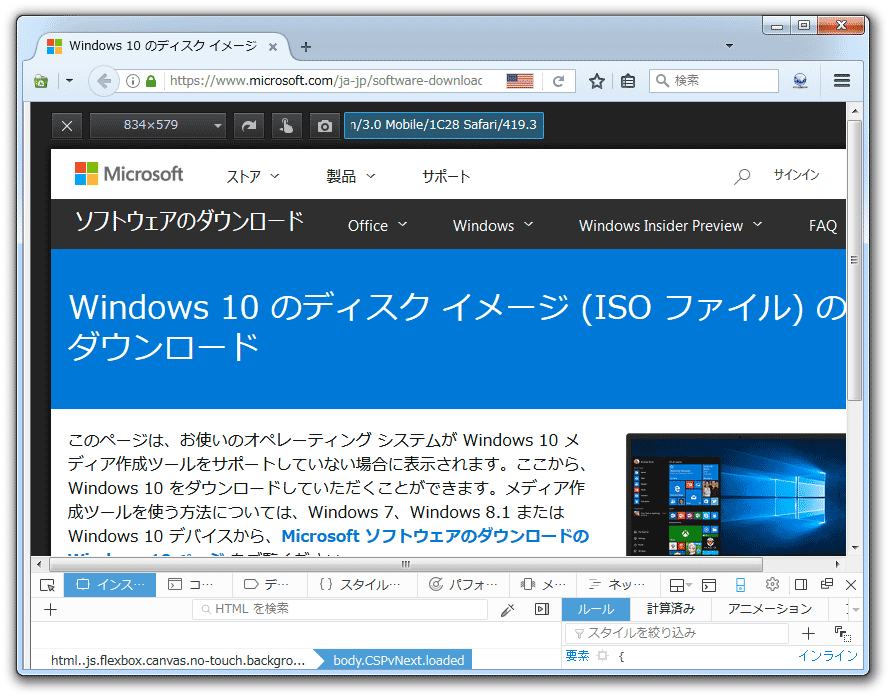Open the Firefox hamburger menu
Screen dimensions: 890x698
click(x=842, y=81)
